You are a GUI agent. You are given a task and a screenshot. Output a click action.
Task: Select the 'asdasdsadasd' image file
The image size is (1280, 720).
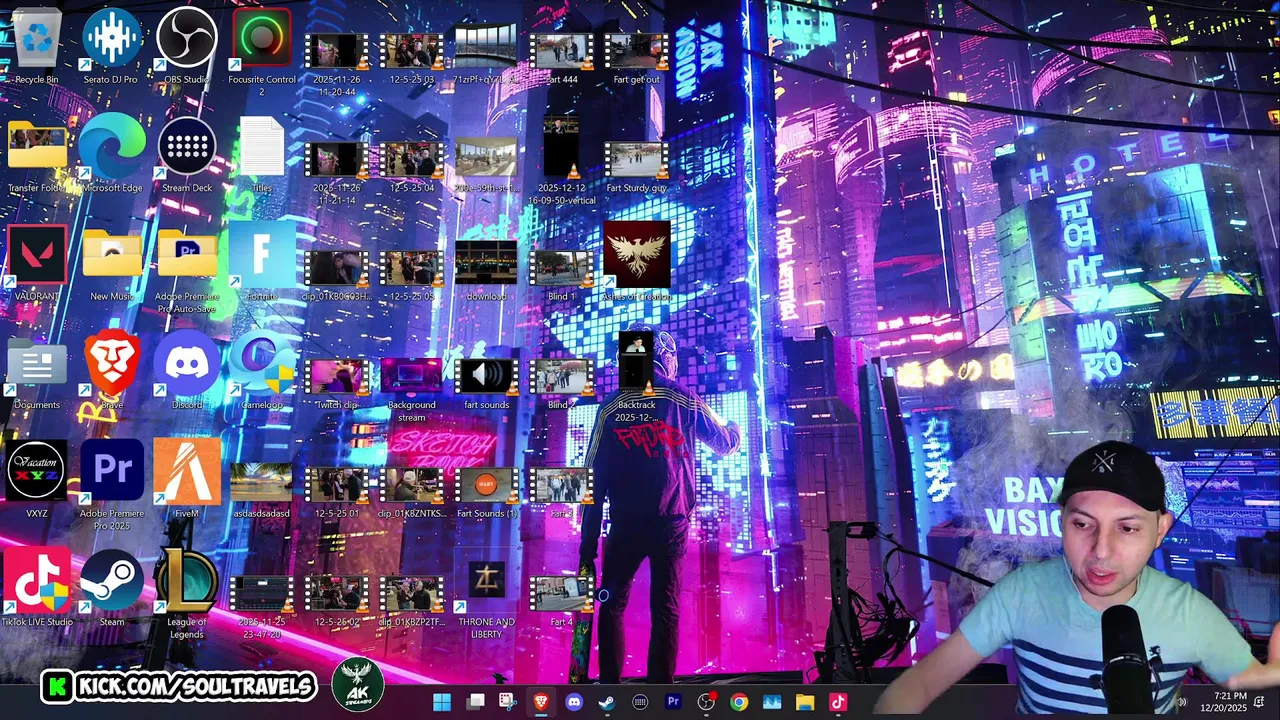point(261,492)
